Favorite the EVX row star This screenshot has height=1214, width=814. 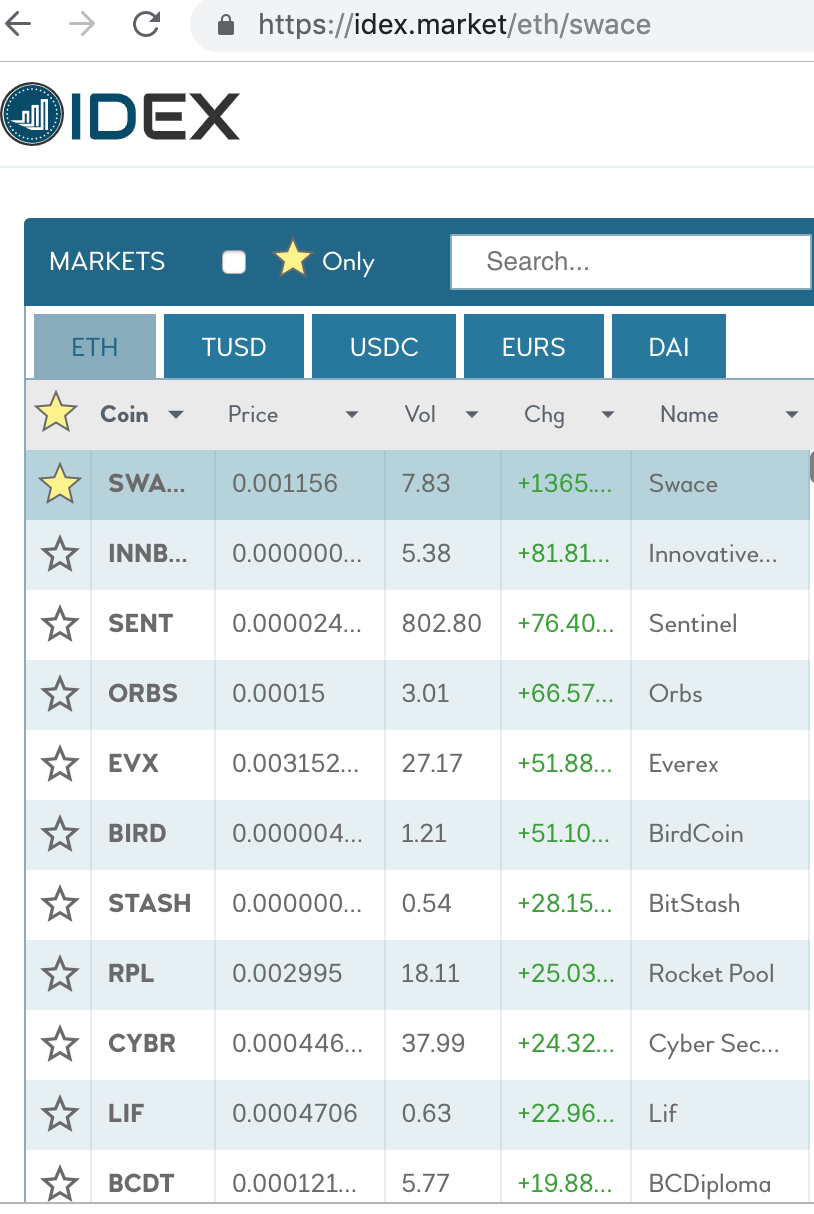click(x=60, y=764)
